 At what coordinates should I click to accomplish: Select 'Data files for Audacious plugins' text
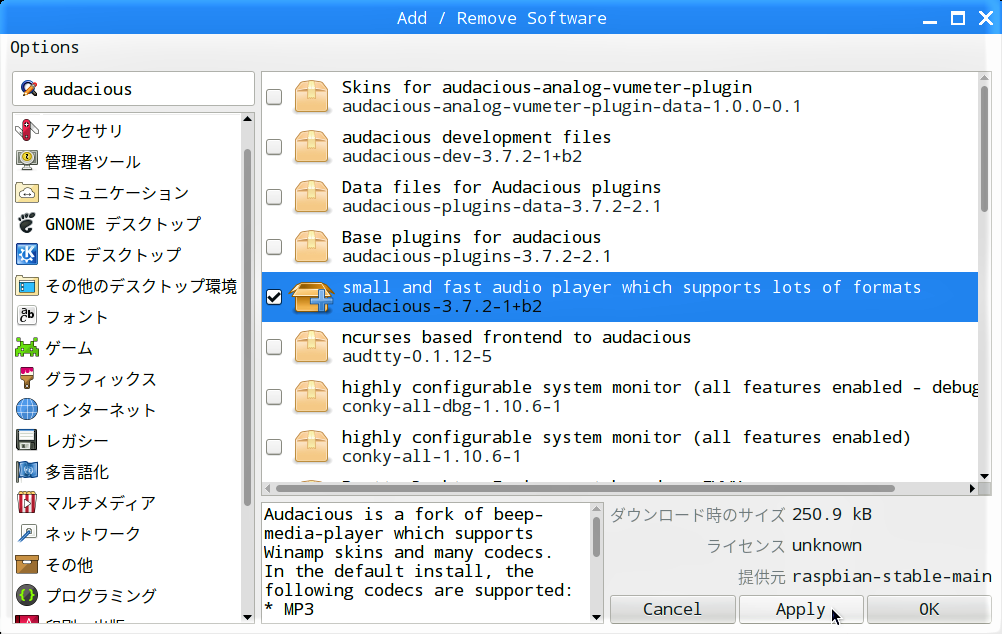[x=501, y=187]
